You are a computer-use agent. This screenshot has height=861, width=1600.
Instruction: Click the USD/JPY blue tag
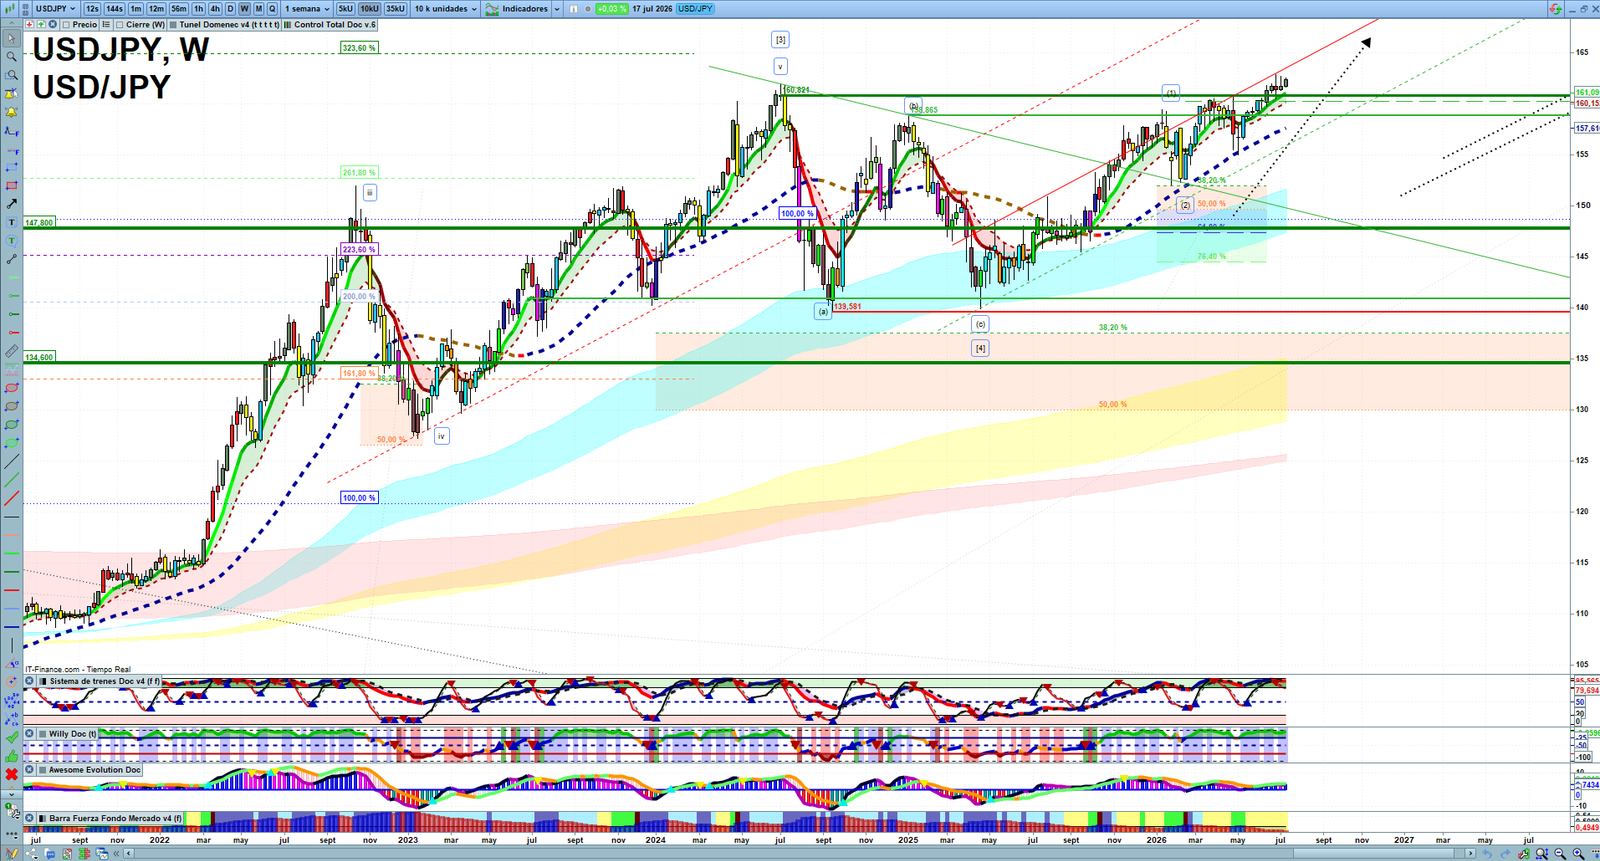695,8
